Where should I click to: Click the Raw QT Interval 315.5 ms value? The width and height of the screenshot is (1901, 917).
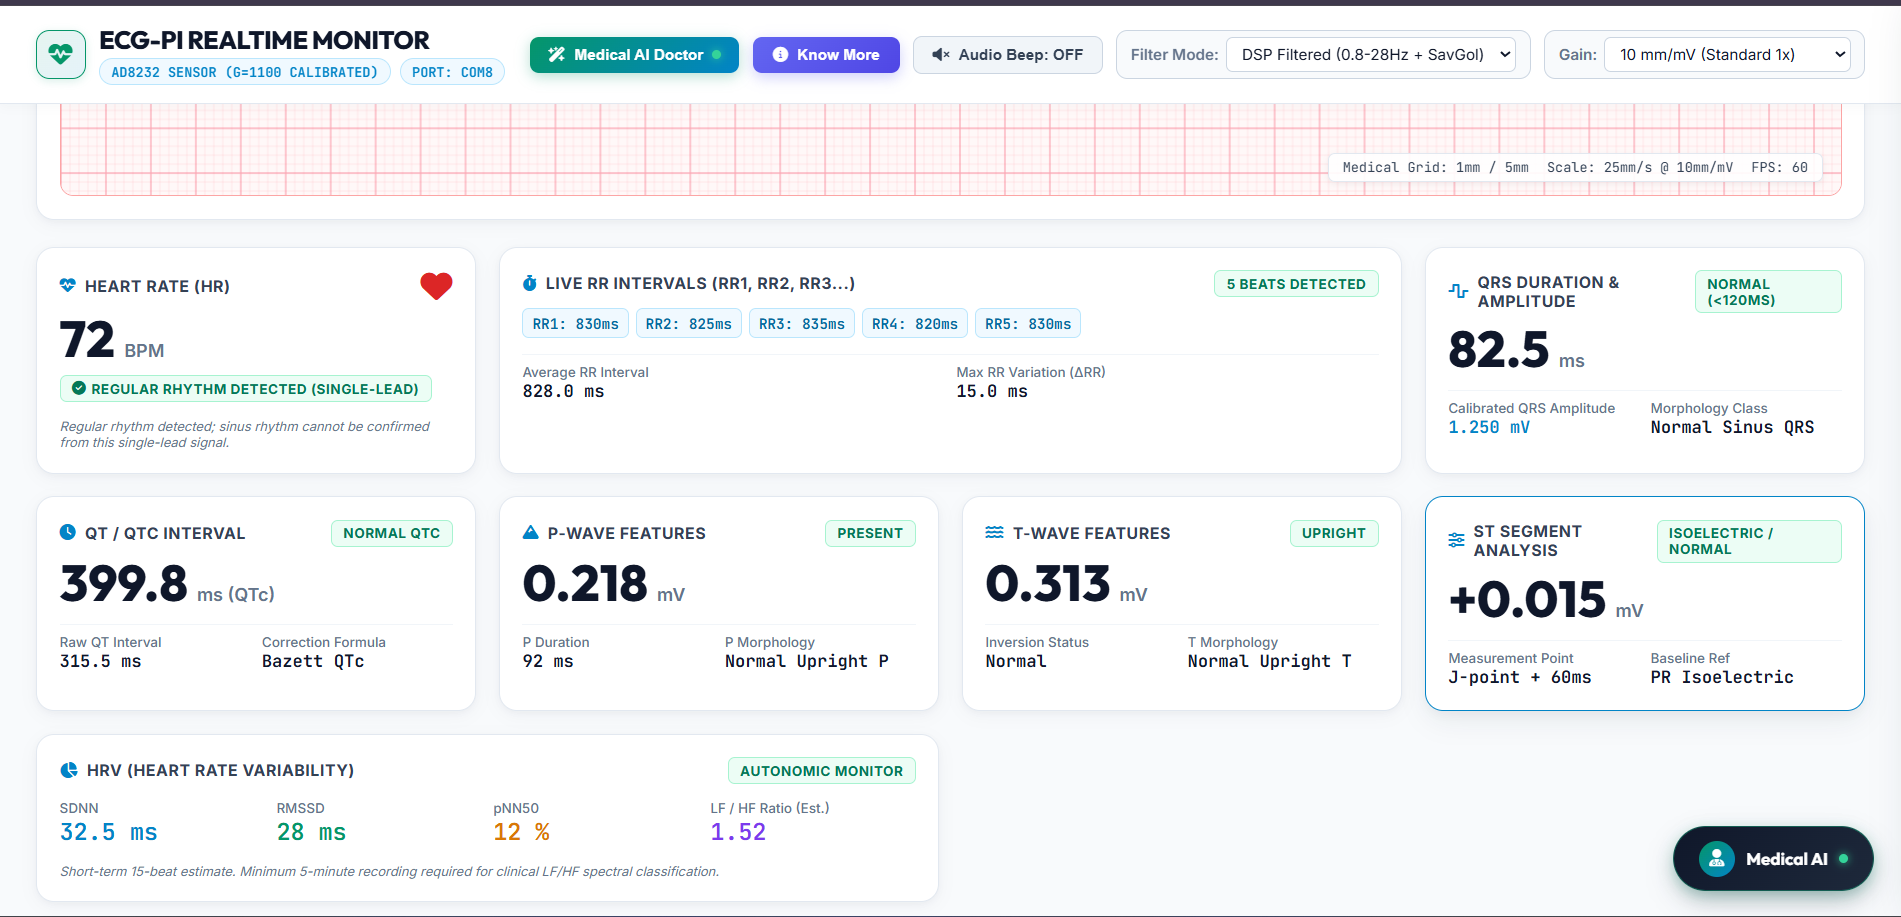(x=101, y=661)
